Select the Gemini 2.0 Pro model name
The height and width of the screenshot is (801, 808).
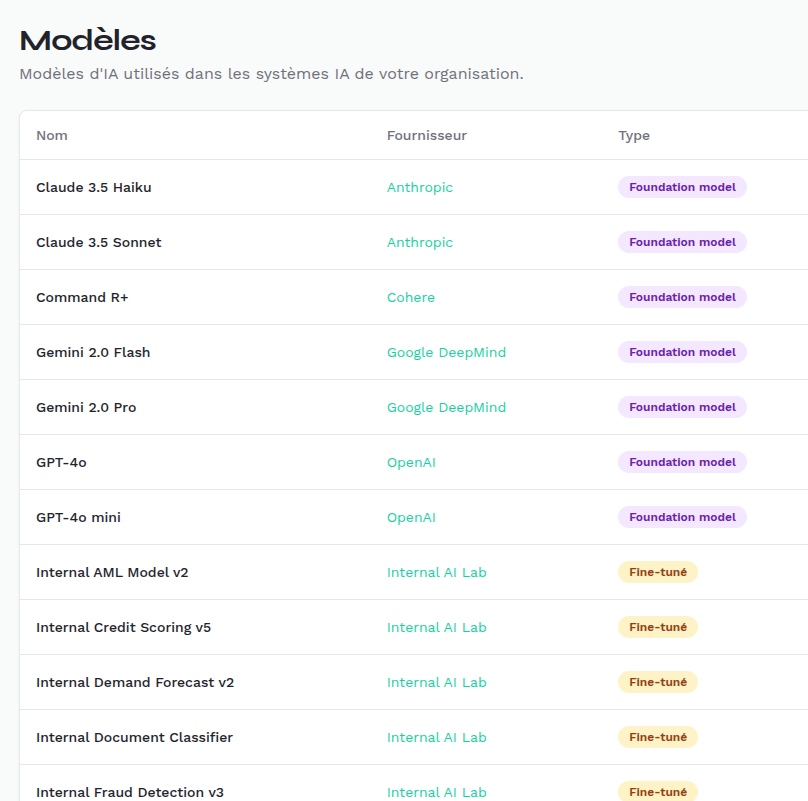[86, 407]
